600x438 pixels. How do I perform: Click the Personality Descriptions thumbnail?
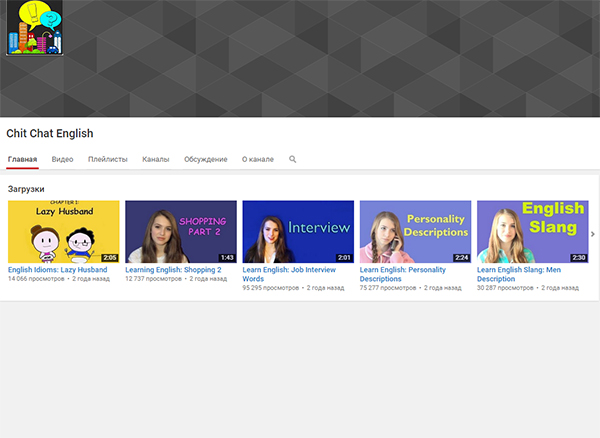click(415, 231)
